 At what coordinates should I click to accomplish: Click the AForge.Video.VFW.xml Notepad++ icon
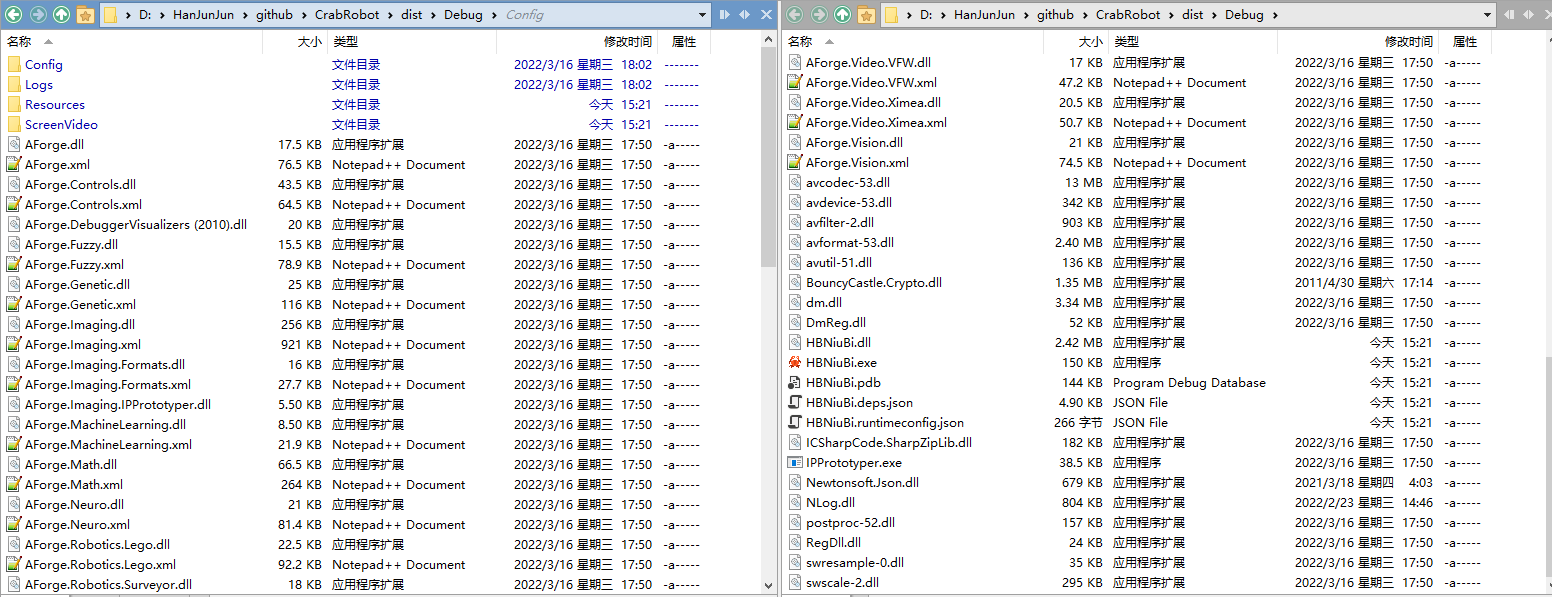click(795, 82)
